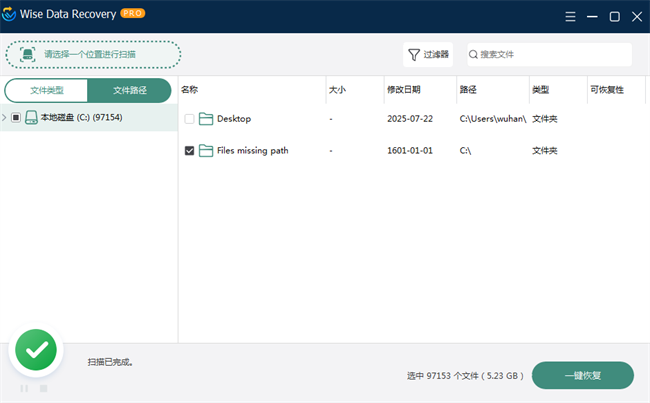
Task: Click the filter funnel icon
Action: point(413,54)
